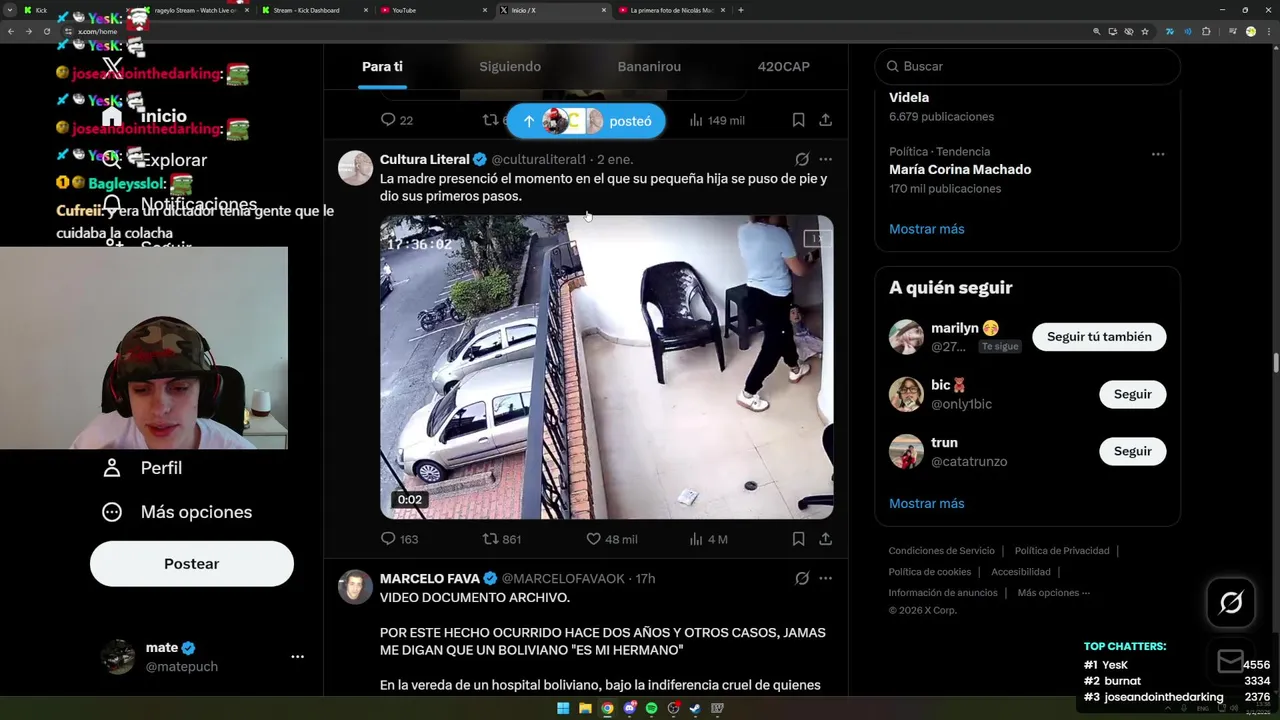
Task: Bookmark this page with the star icon
Action: coord(1145,31)
